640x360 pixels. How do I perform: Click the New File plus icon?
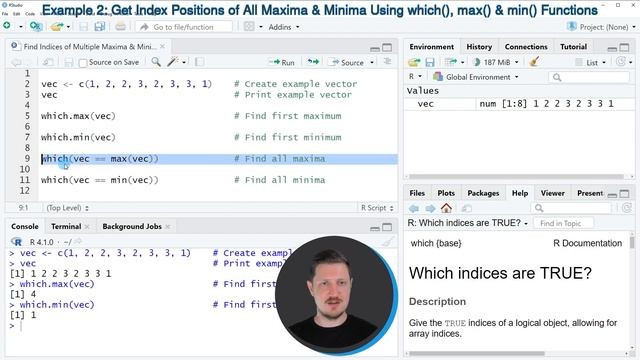click(7, 26)
